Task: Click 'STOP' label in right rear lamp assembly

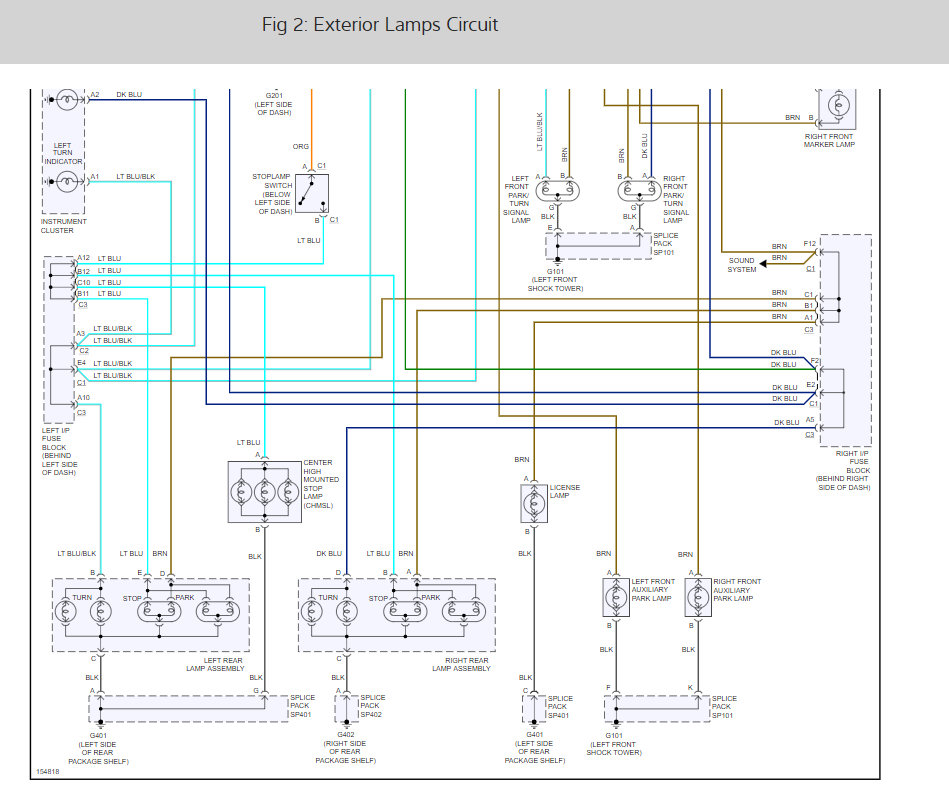Action: [x=378, y=599]
